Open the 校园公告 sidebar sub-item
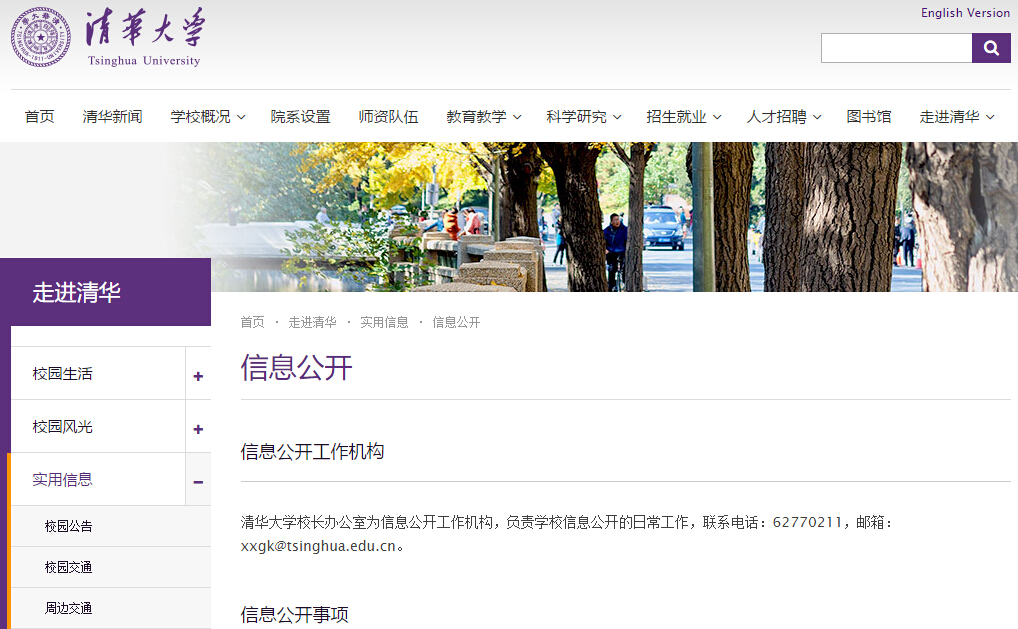This screenshot has height=629, width=1018. 68,526
